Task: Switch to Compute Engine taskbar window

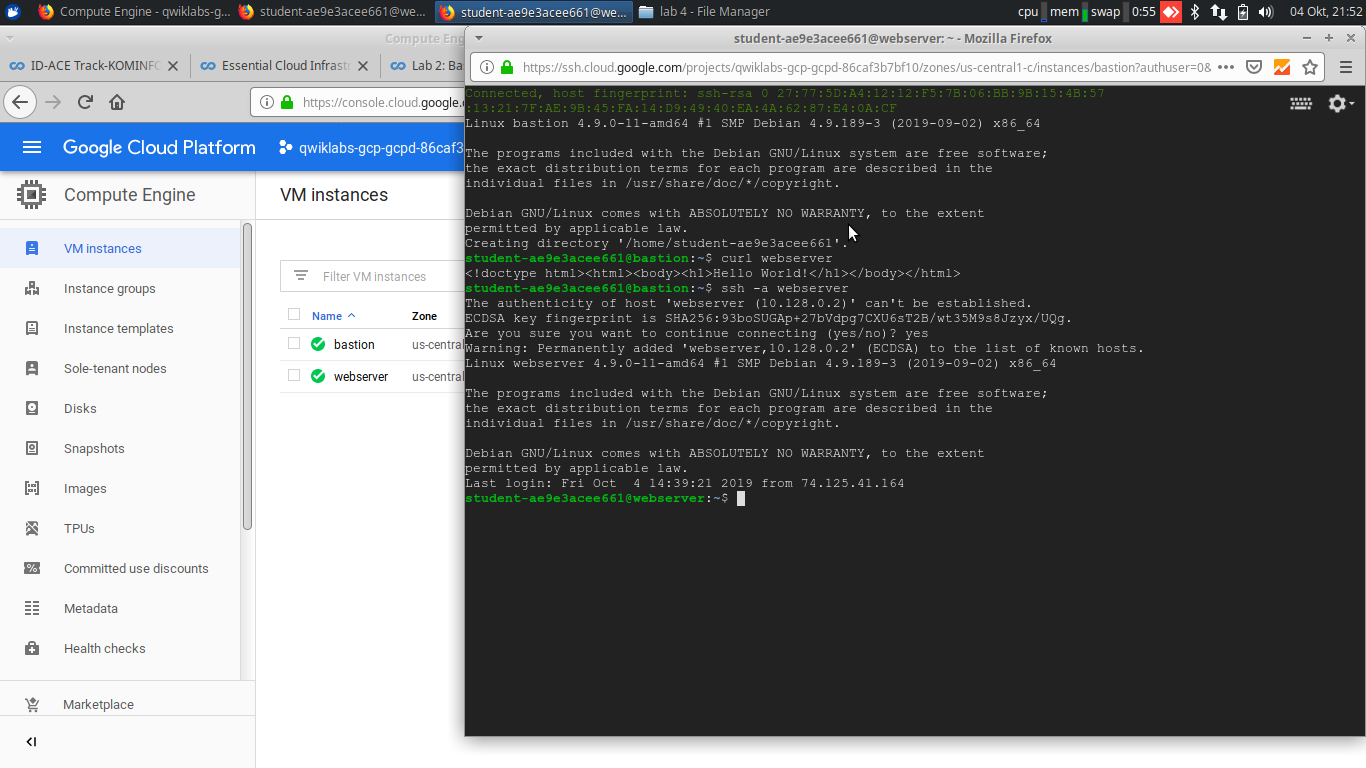Action: click(134, 12)
